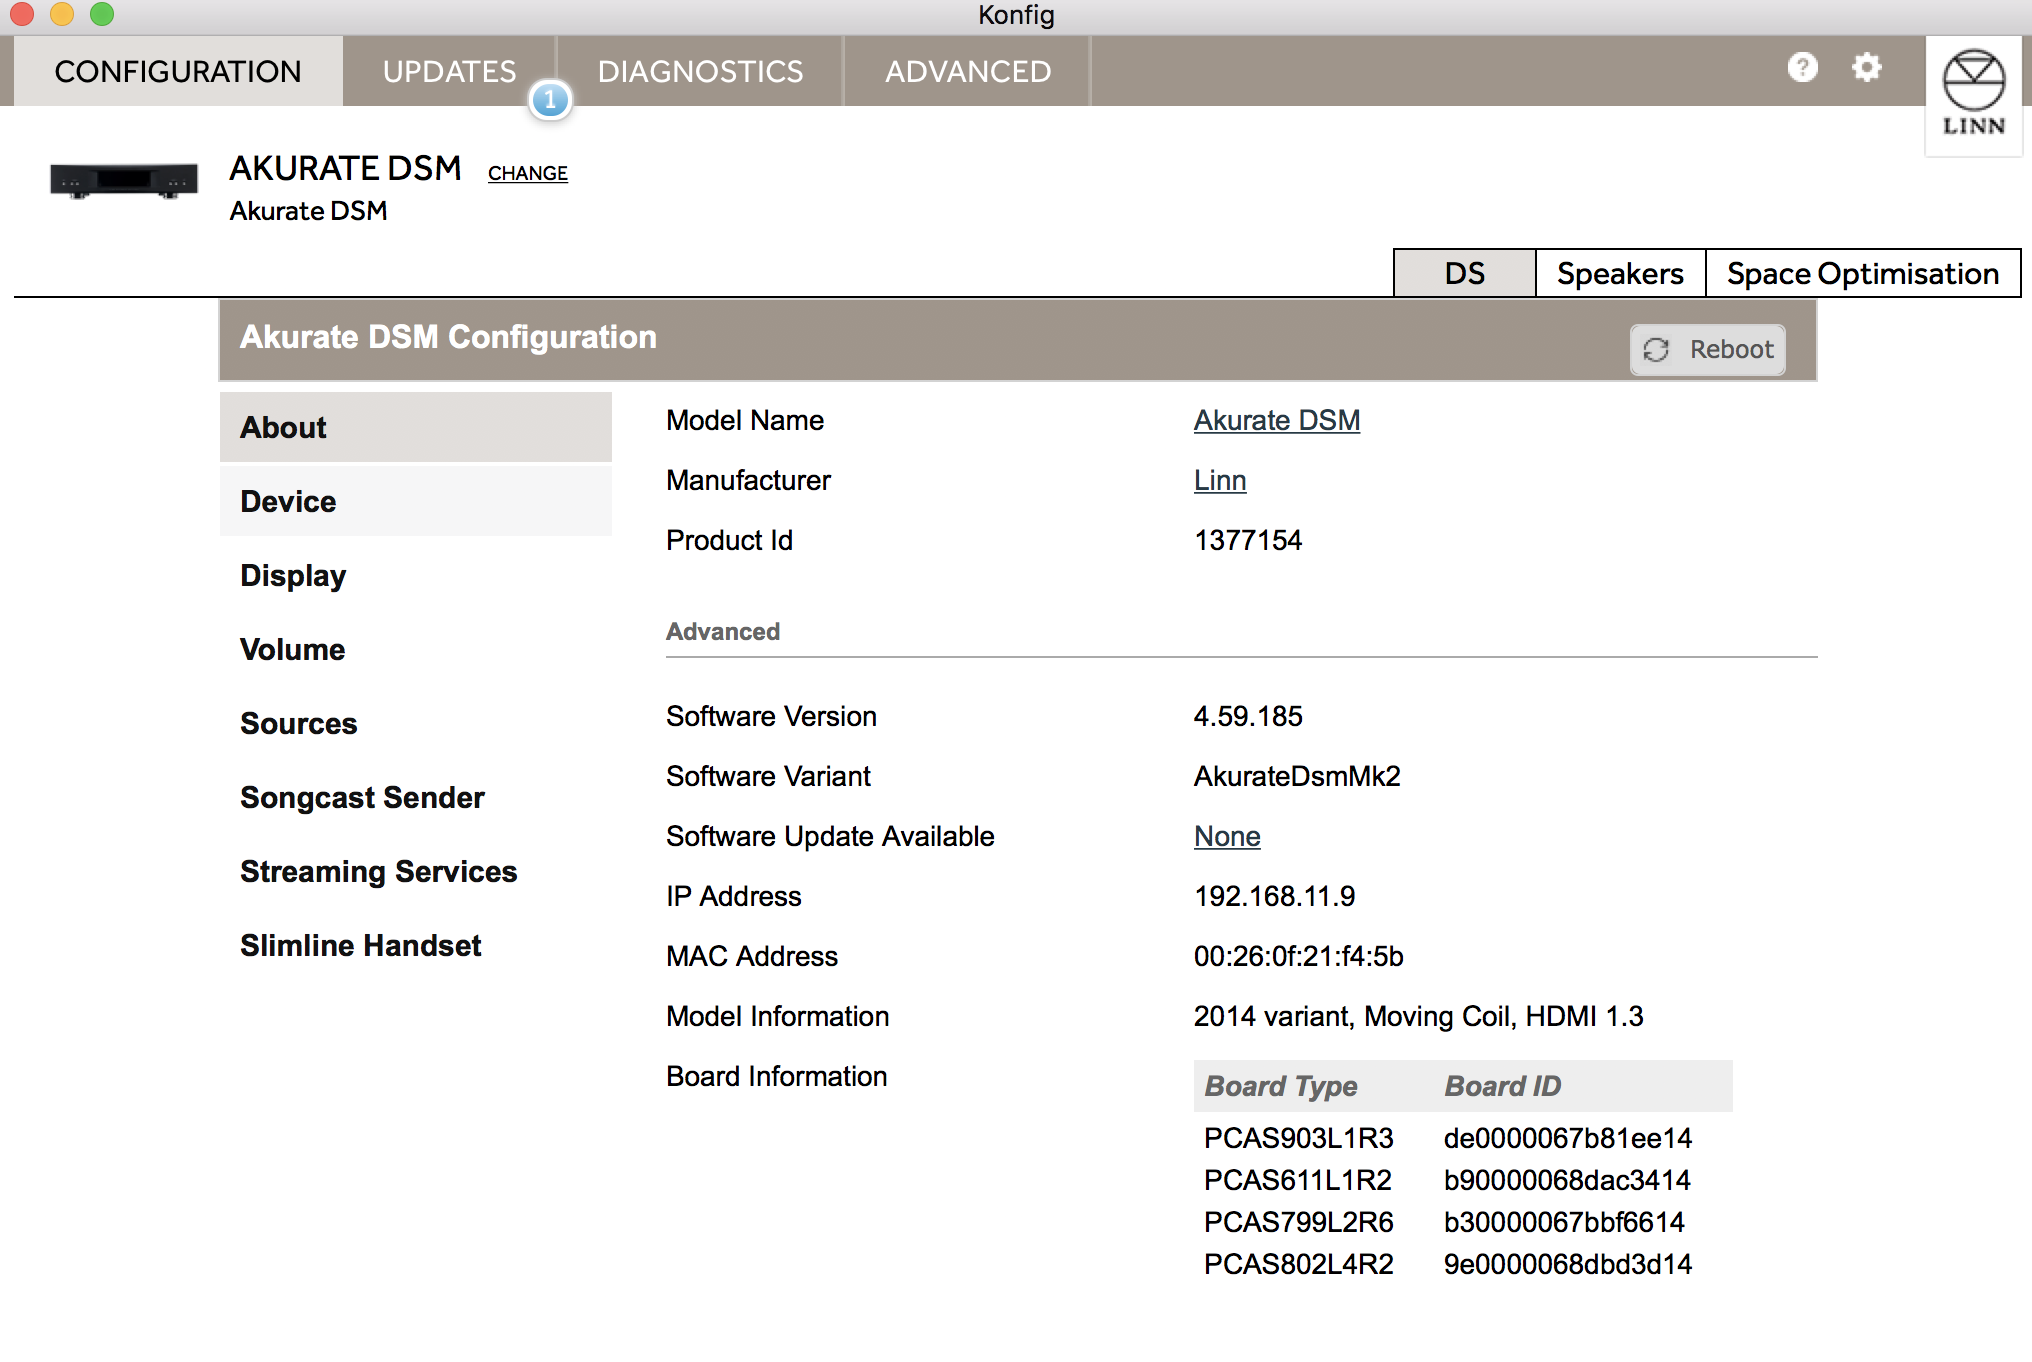Click the Akurate DSM device thumbnail
The image size is (2032, 1362).
(124, 181)
